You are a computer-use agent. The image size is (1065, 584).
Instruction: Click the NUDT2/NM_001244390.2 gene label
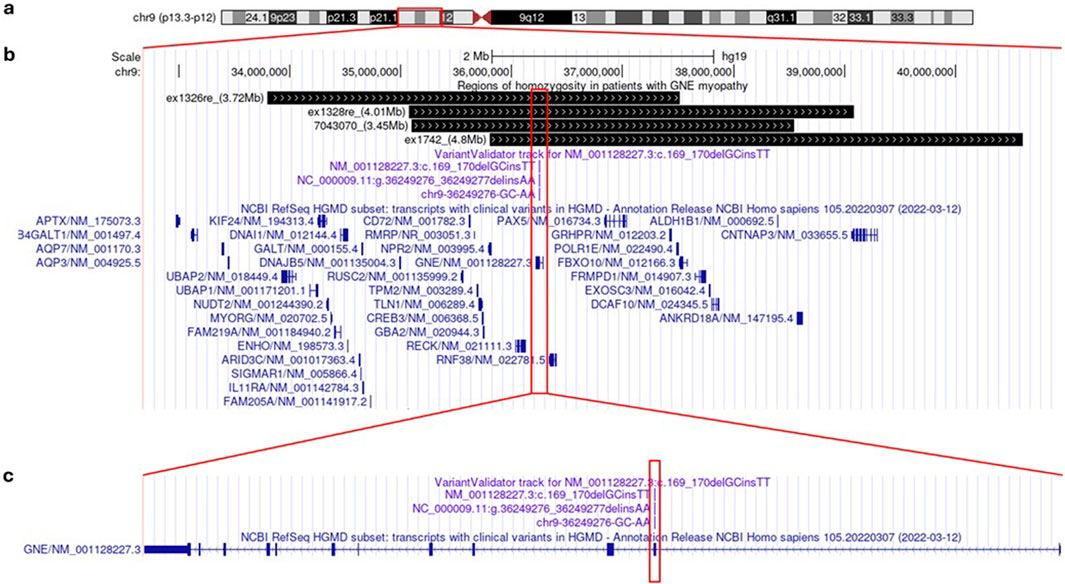pyautogui.click(x=258, y=304)
